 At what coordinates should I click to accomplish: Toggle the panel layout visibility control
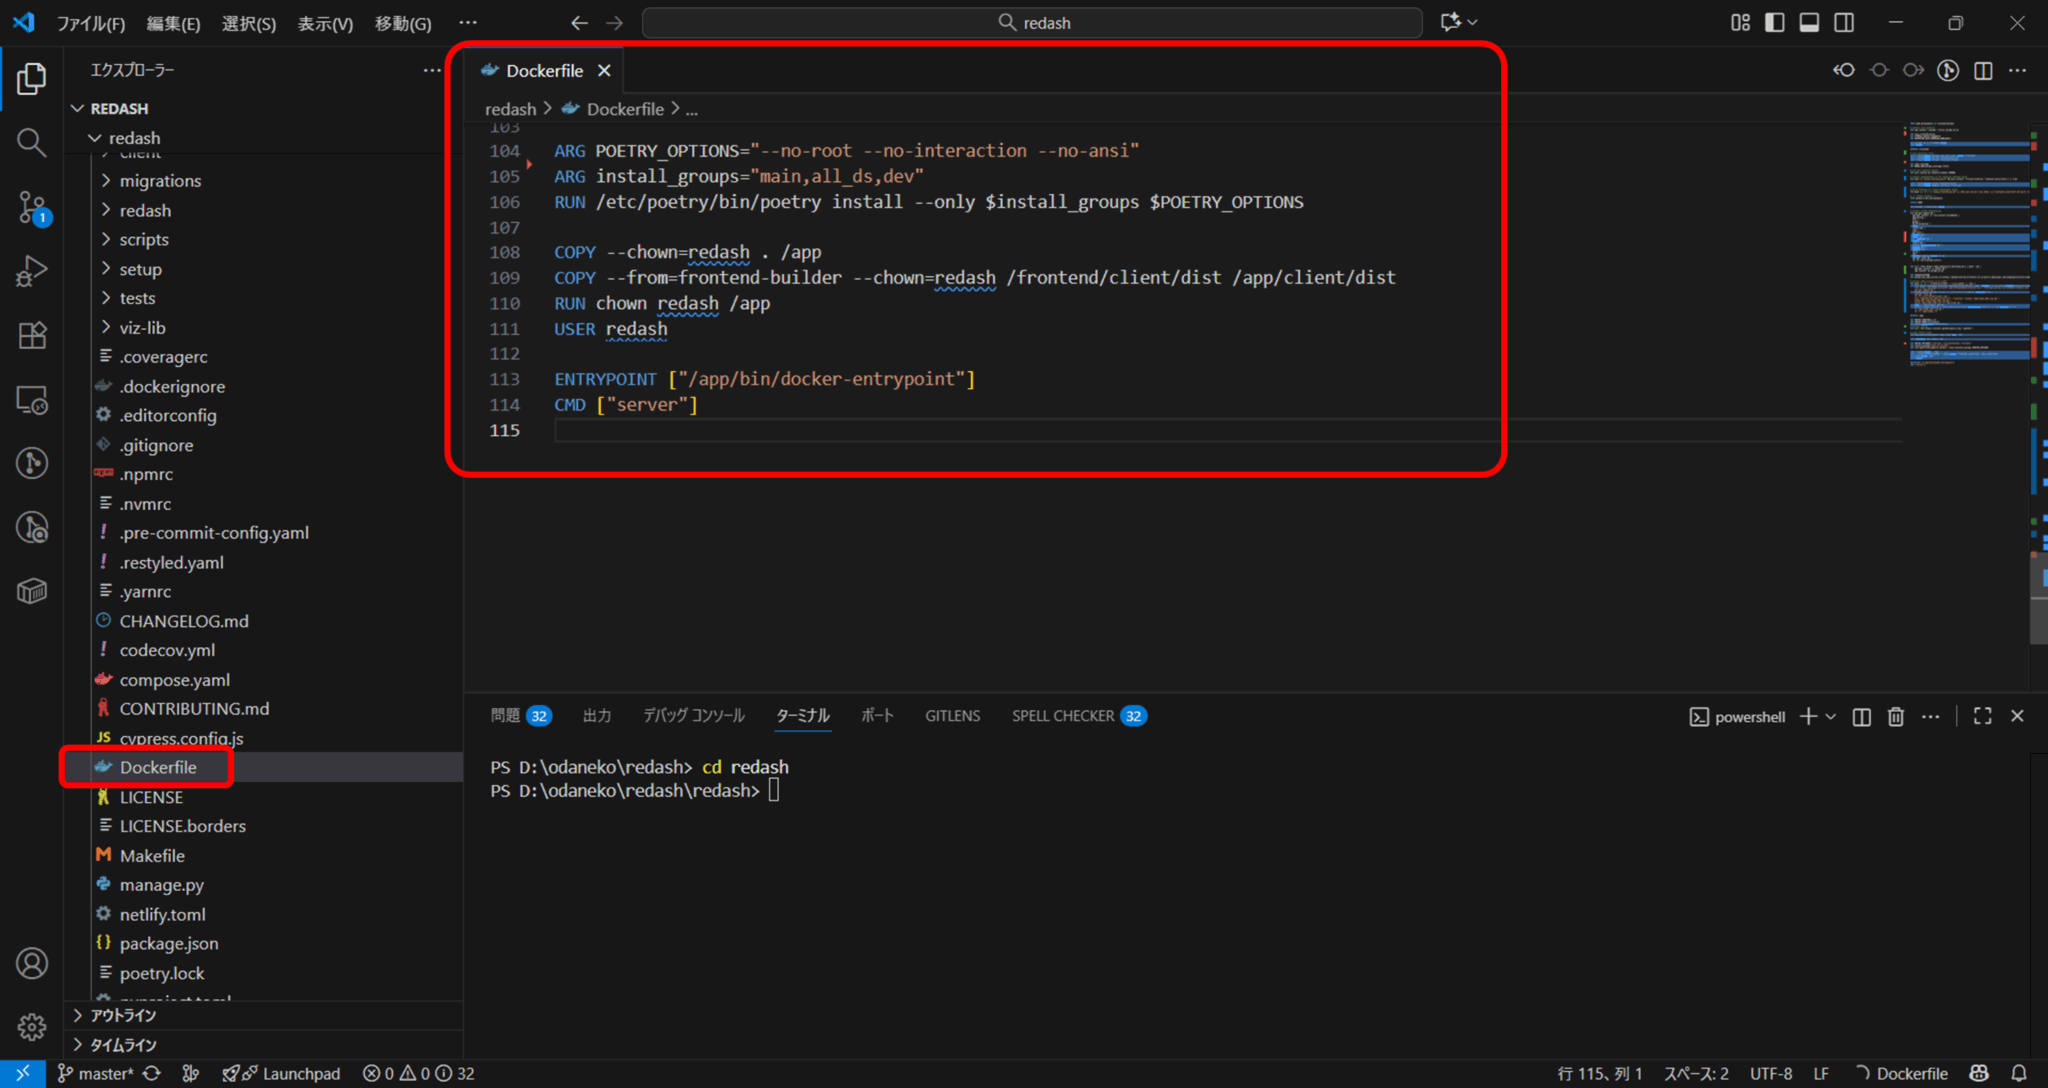pyautogui.click(x=1808, y=22)
